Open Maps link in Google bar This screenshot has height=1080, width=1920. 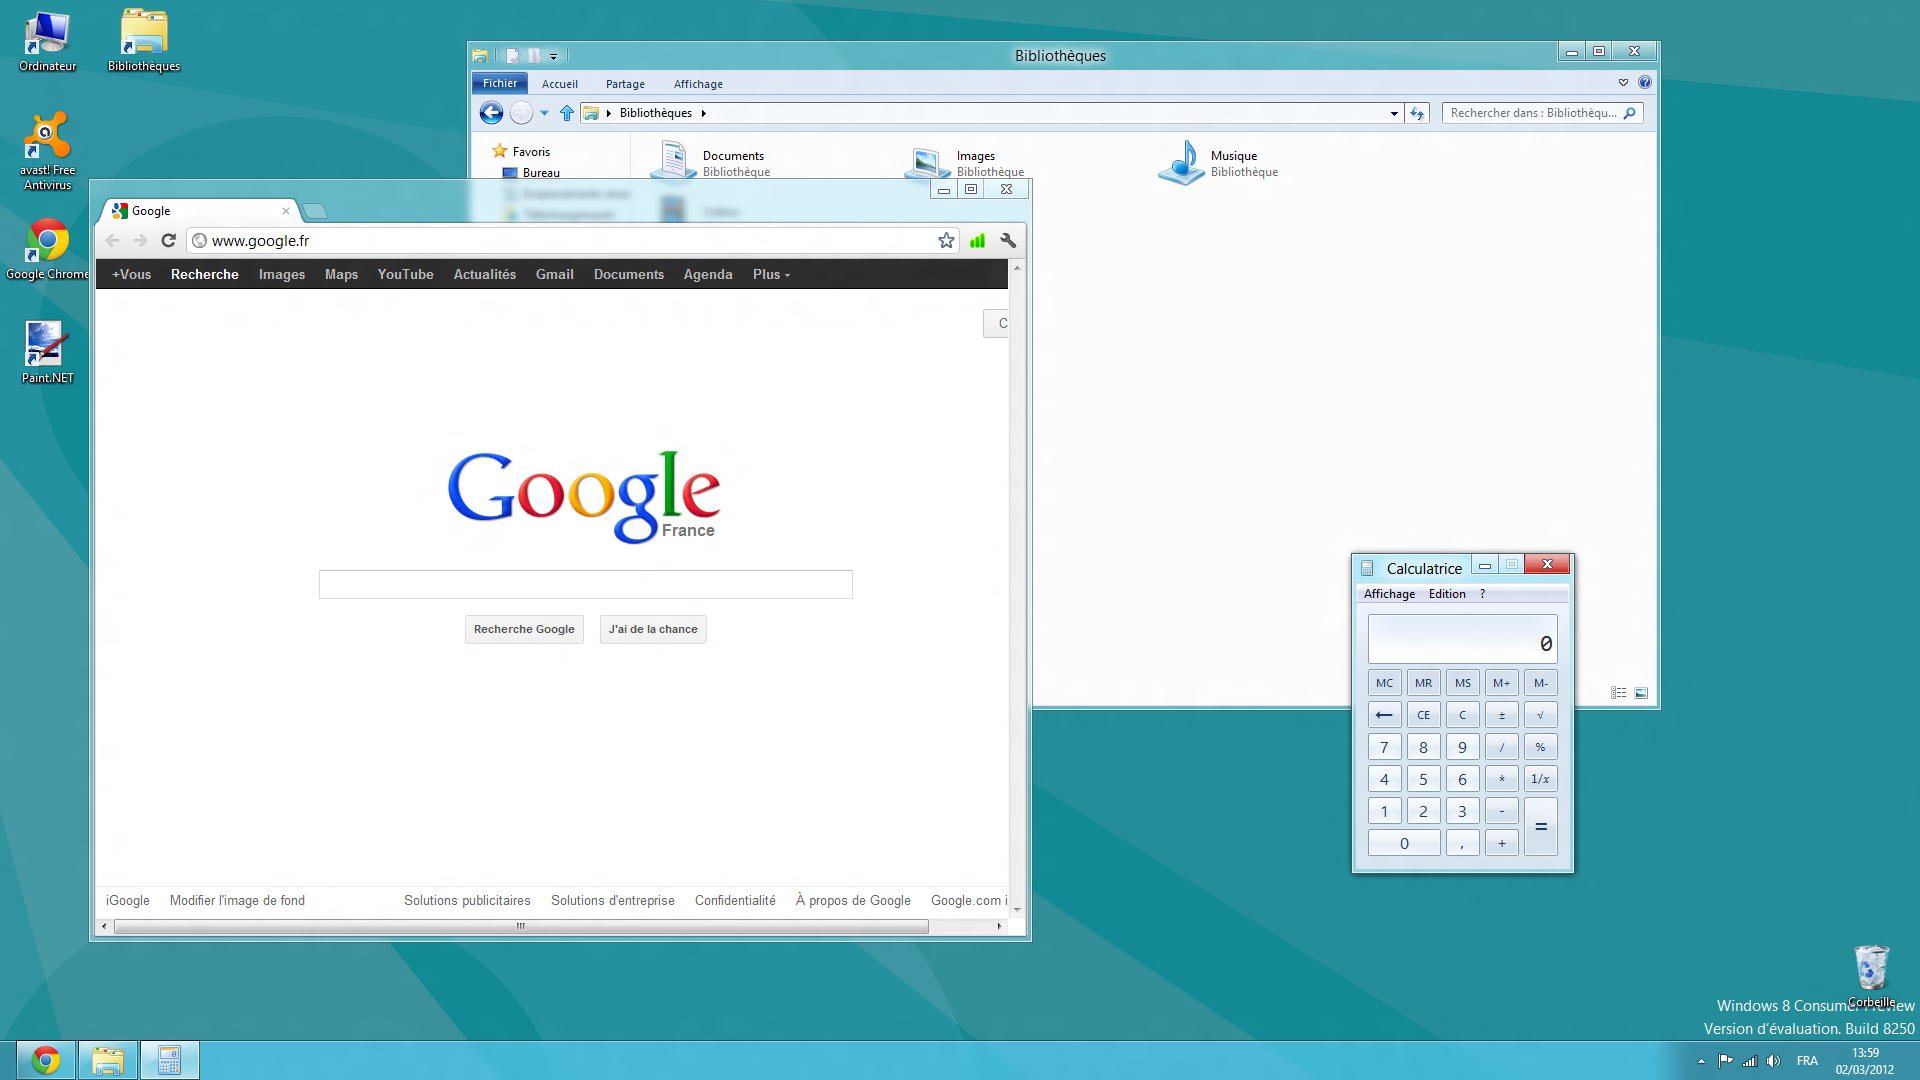(341, 274)
